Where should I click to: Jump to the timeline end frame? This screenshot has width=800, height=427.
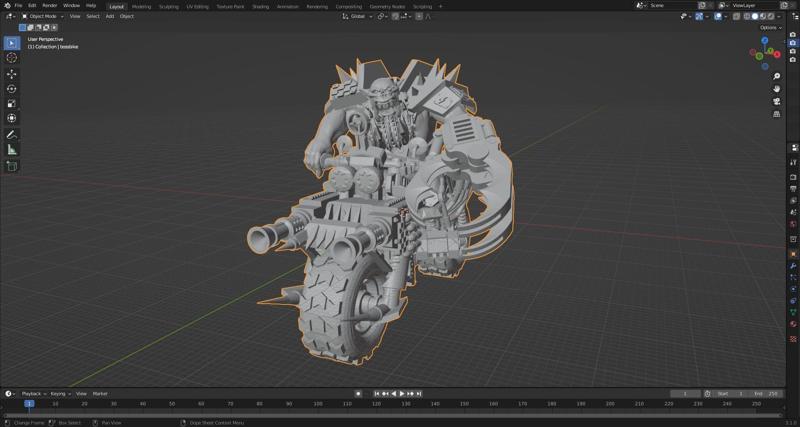click(419, 394)
